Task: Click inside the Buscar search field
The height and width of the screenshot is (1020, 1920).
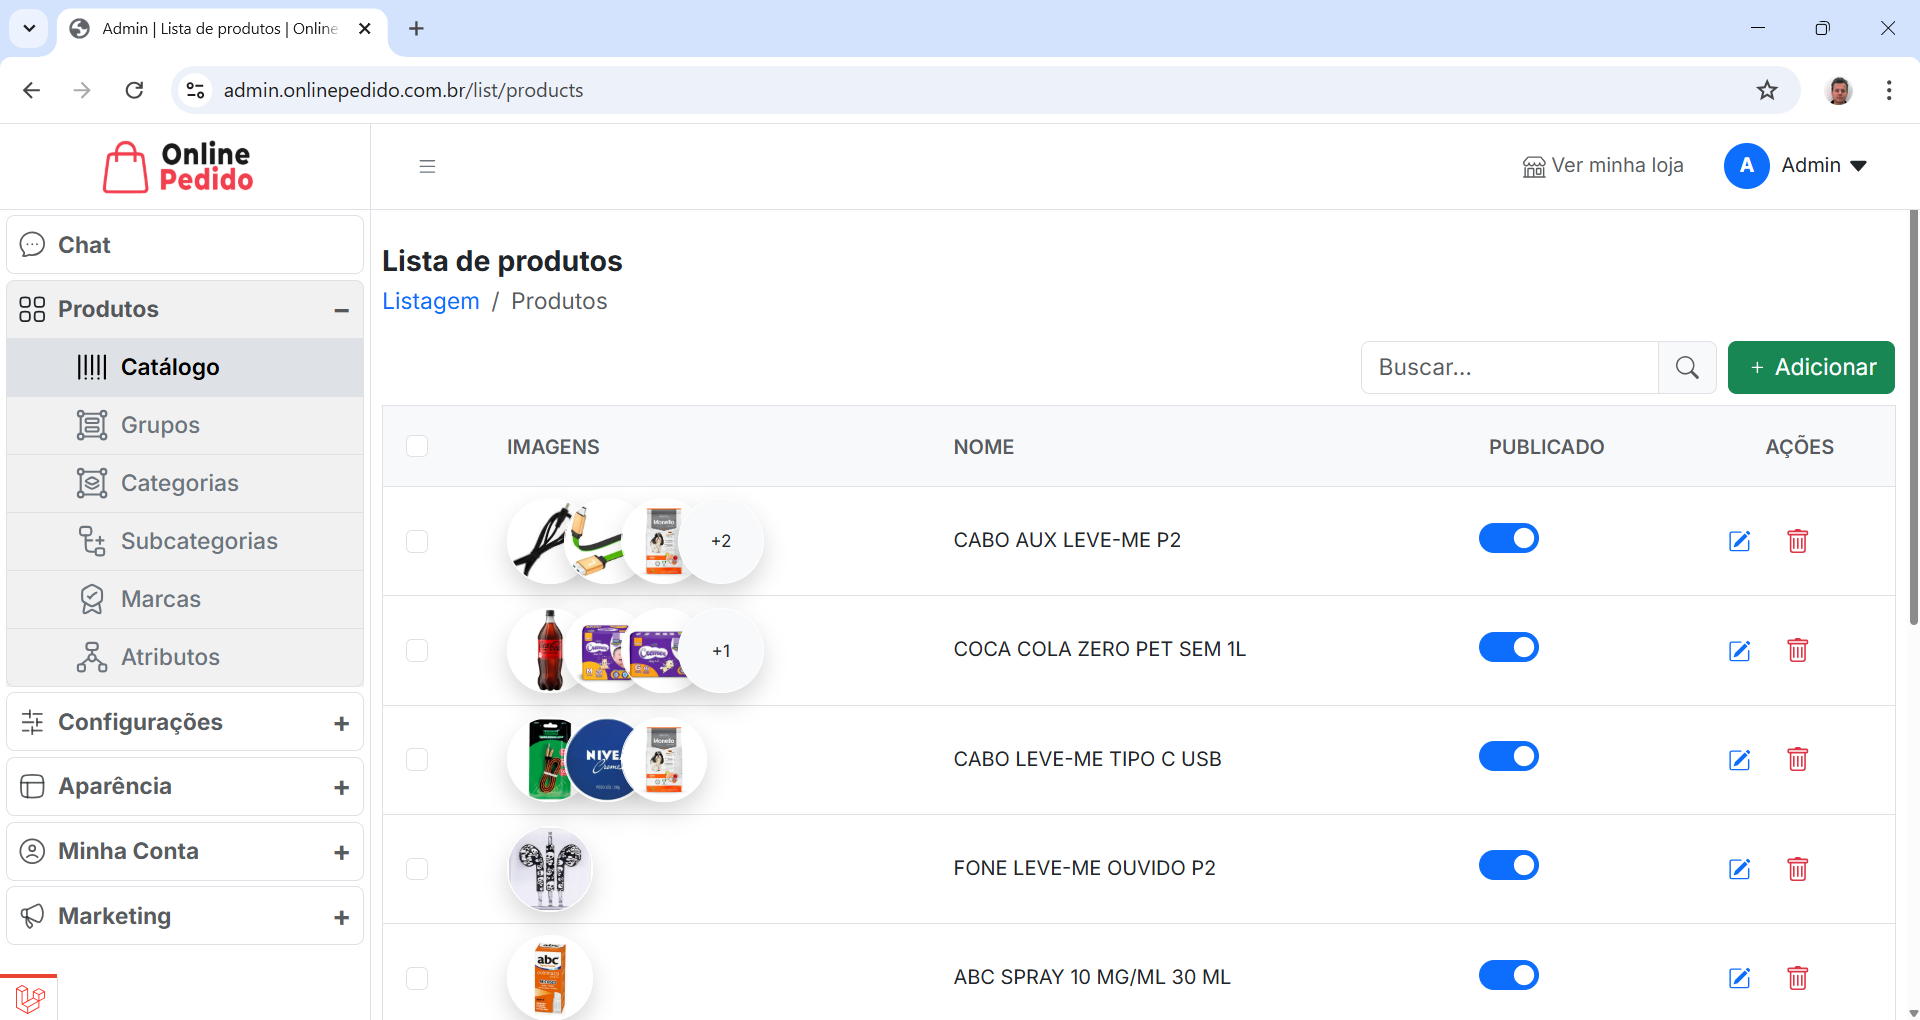Action: 1510,367
